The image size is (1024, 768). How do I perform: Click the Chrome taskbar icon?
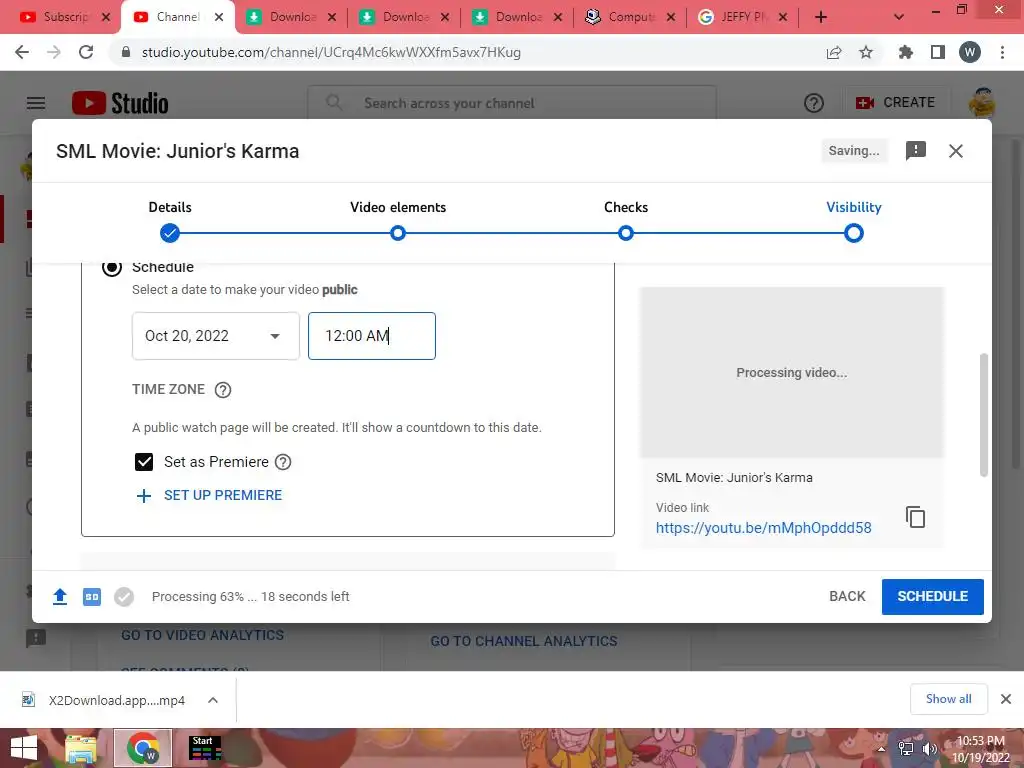pyautogui.click(x=143, y=748)
